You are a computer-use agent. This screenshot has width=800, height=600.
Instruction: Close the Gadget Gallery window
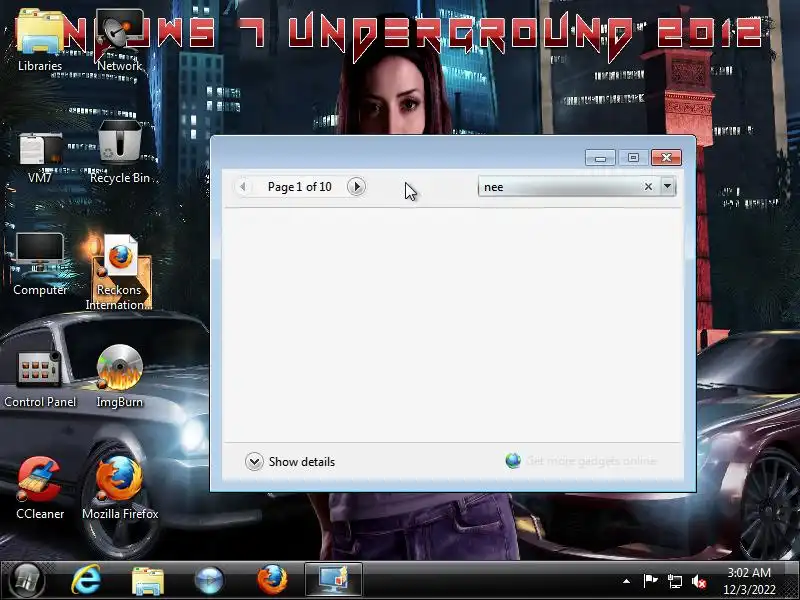click(x=666, y=158)
